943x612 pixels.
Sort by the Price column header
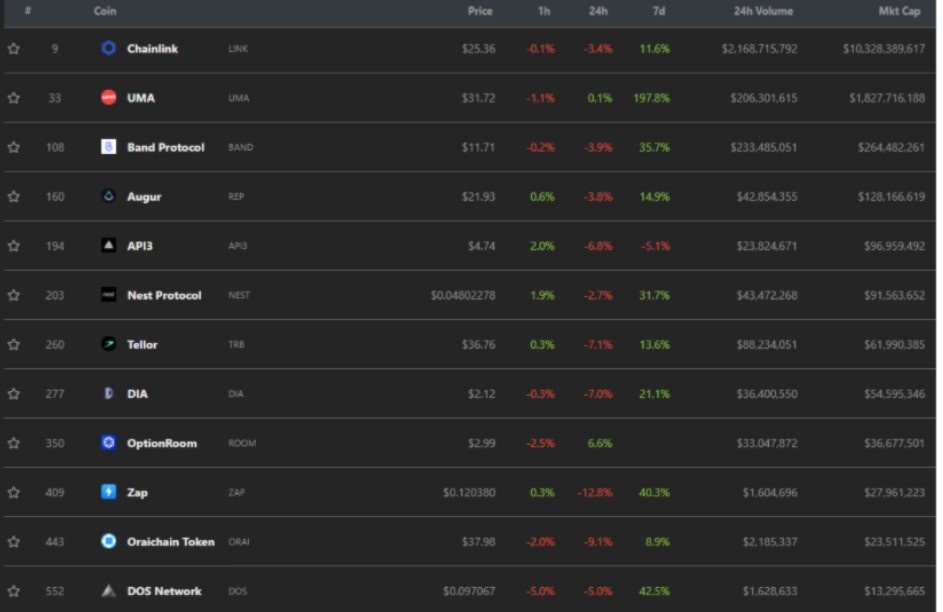(x=480, y=11)
